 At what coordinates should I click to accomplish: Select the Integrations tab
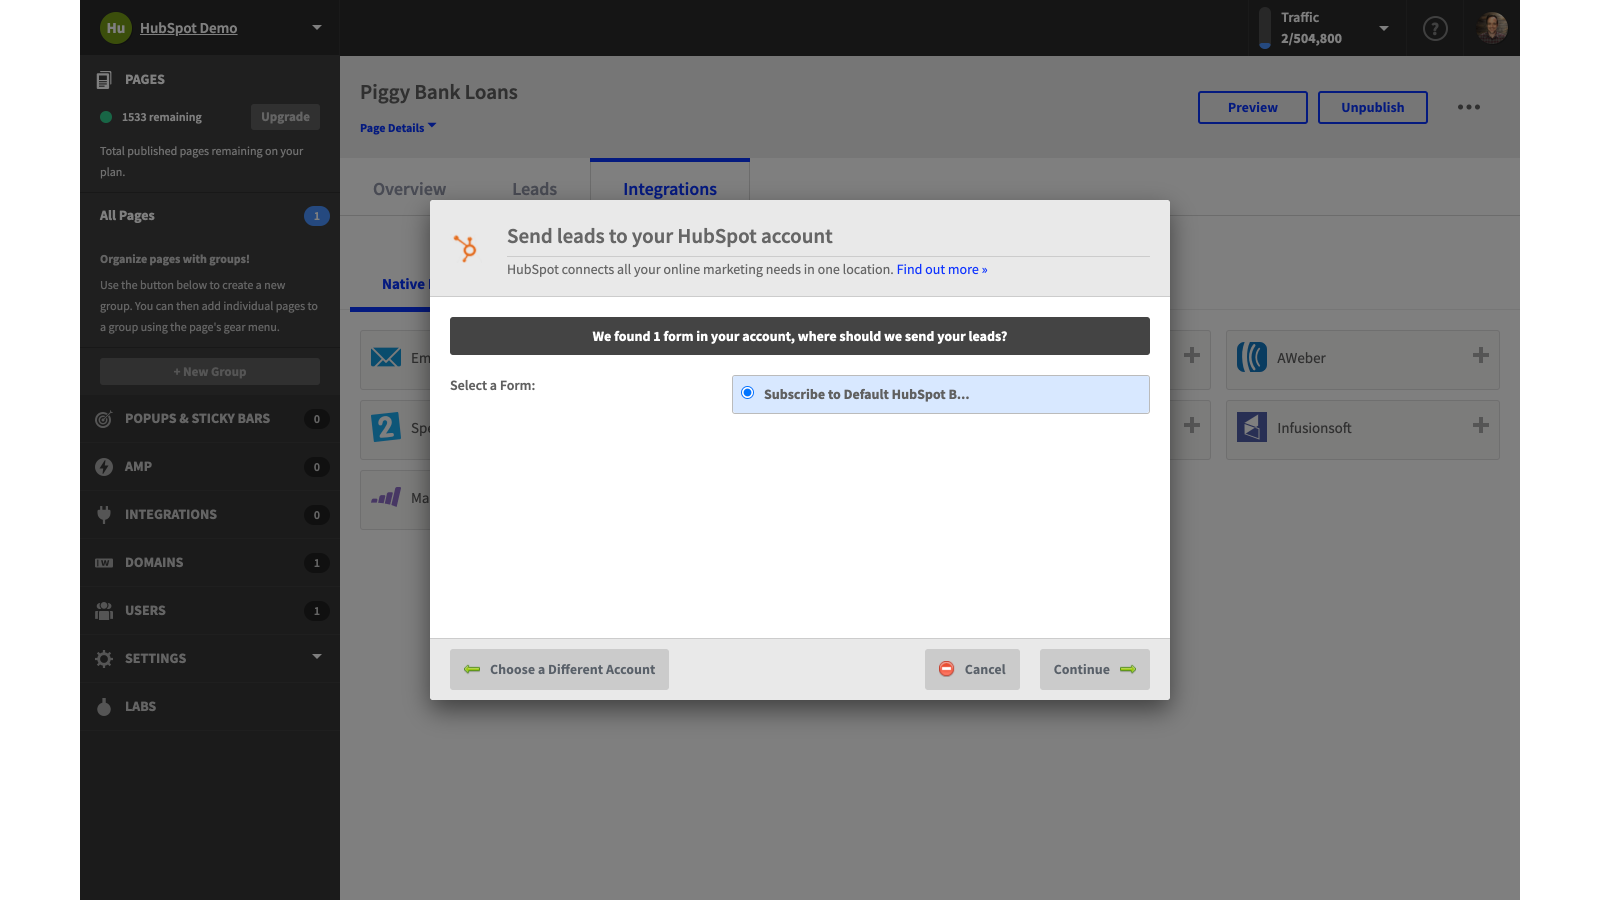click(670, 189)
